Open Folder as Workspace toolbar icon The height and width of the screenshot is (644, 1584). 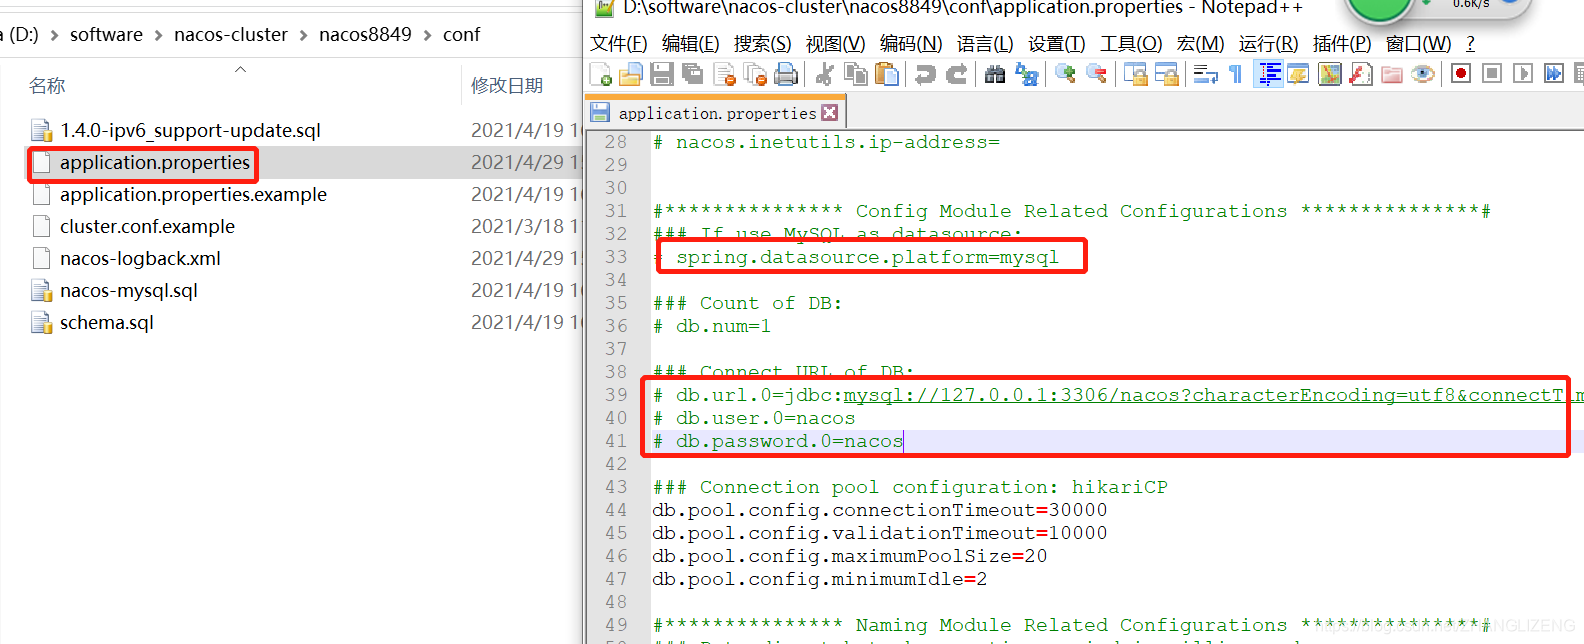[1392, 74]
